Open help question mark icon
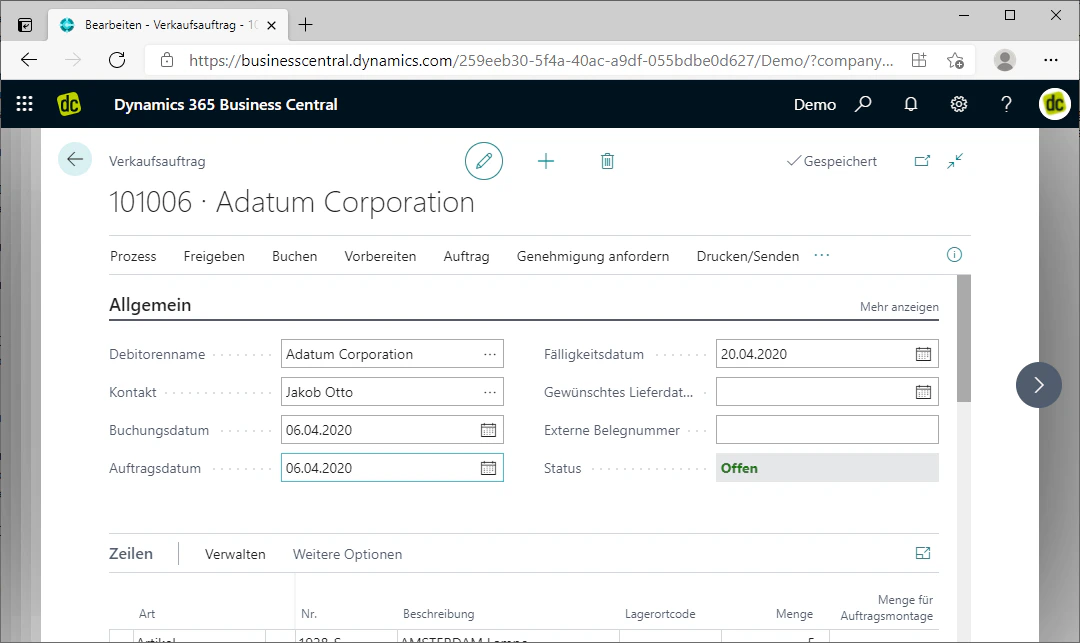1080x643 pixels. (x=1006, y=104)
